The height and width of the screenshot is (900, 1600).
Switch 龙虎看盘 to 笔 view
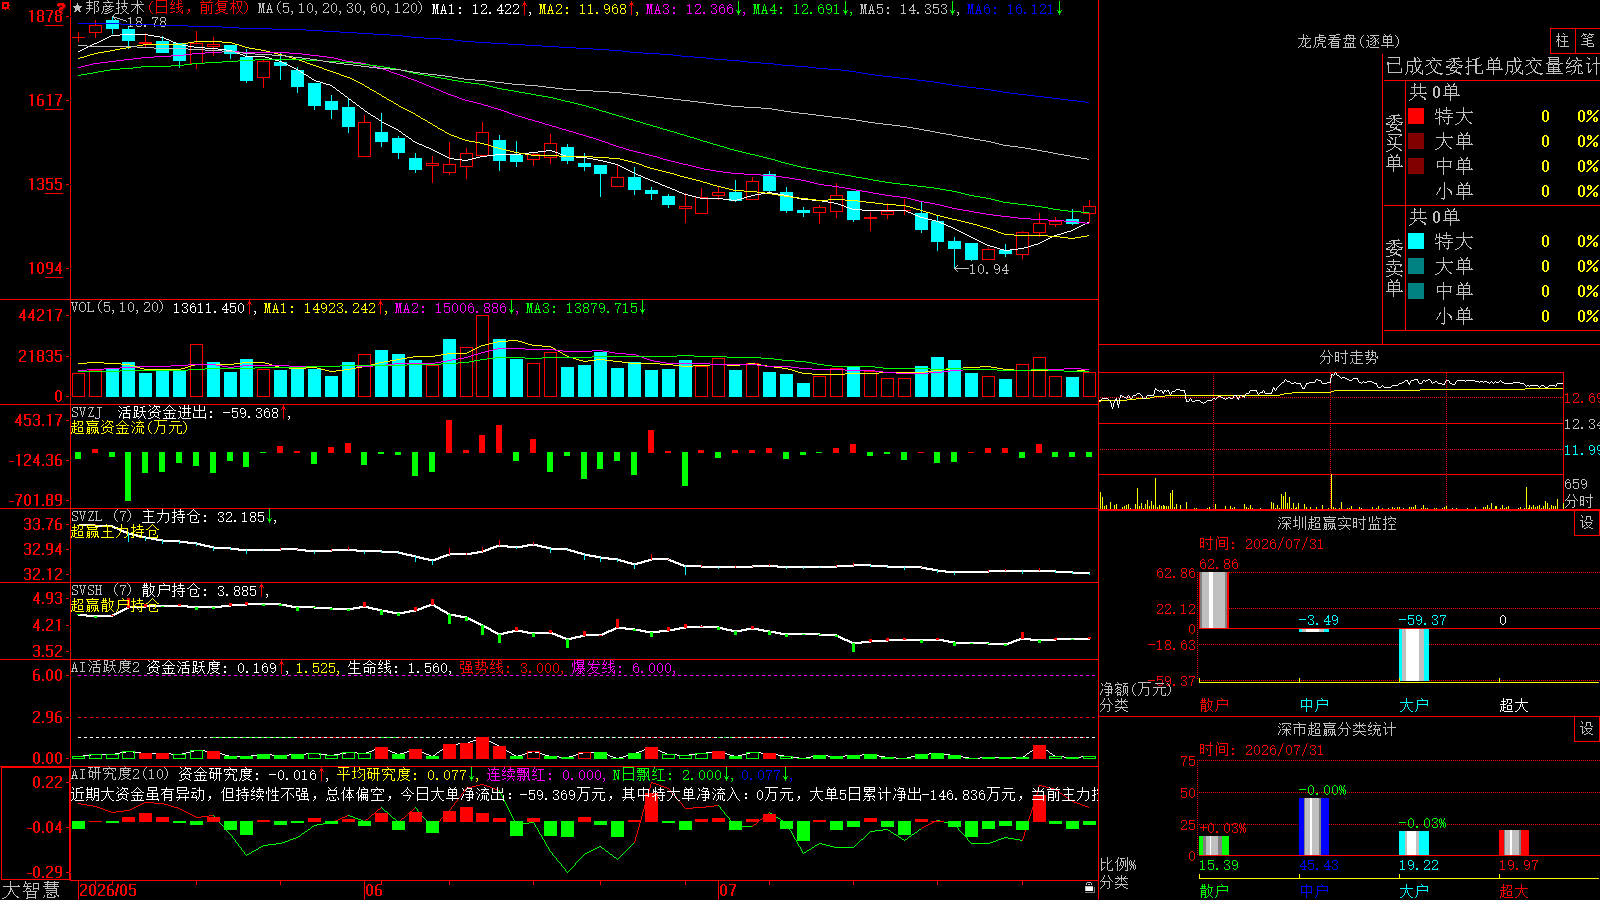[x=1587, y=40]
